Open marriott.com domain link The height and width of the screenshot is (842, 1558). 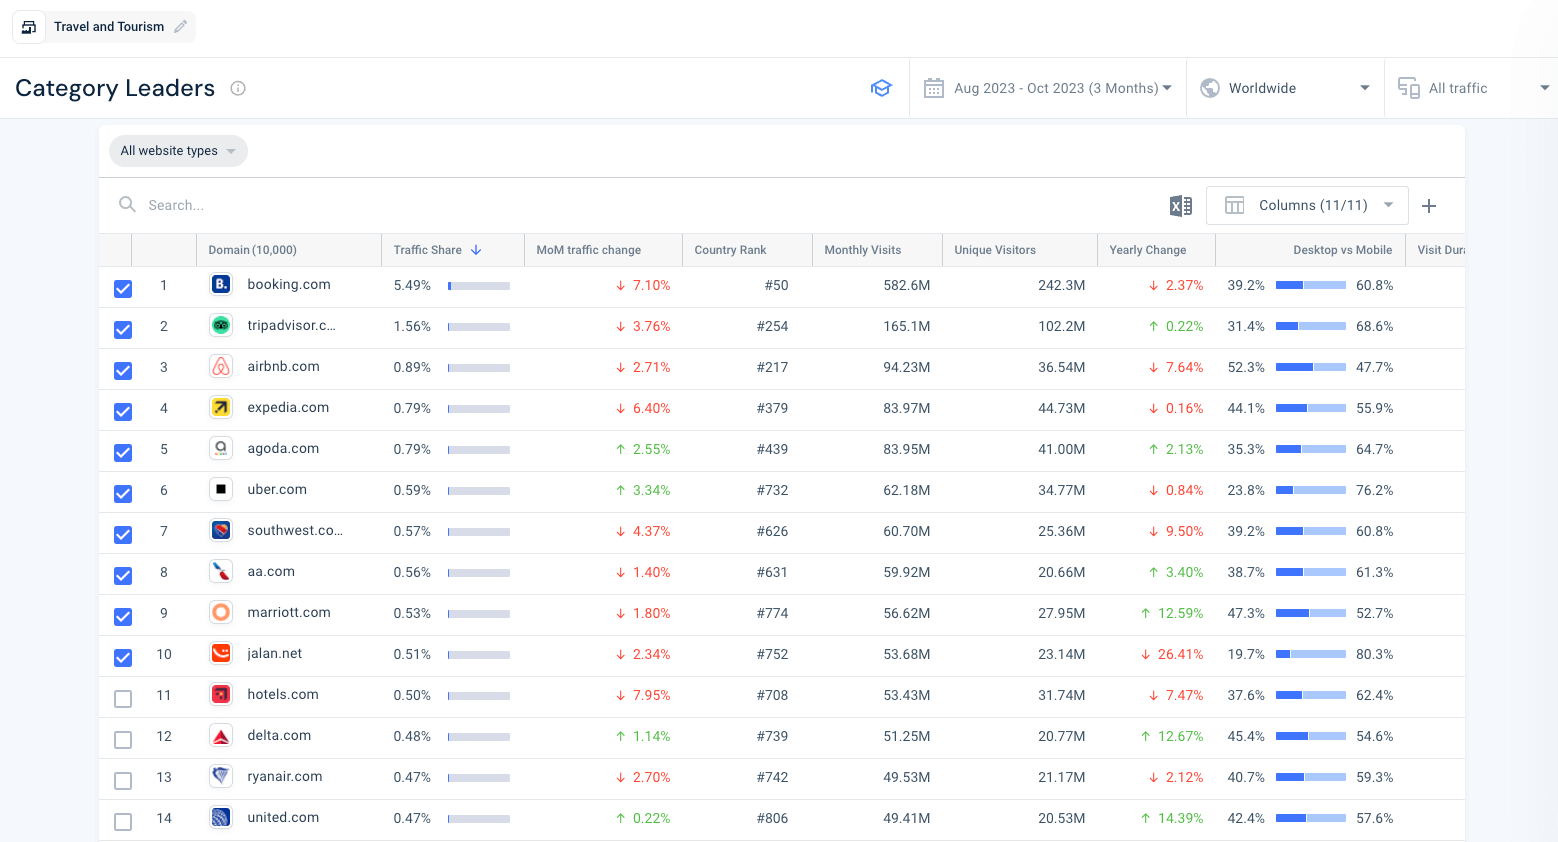pyautogui.click(x=289, y=613)
